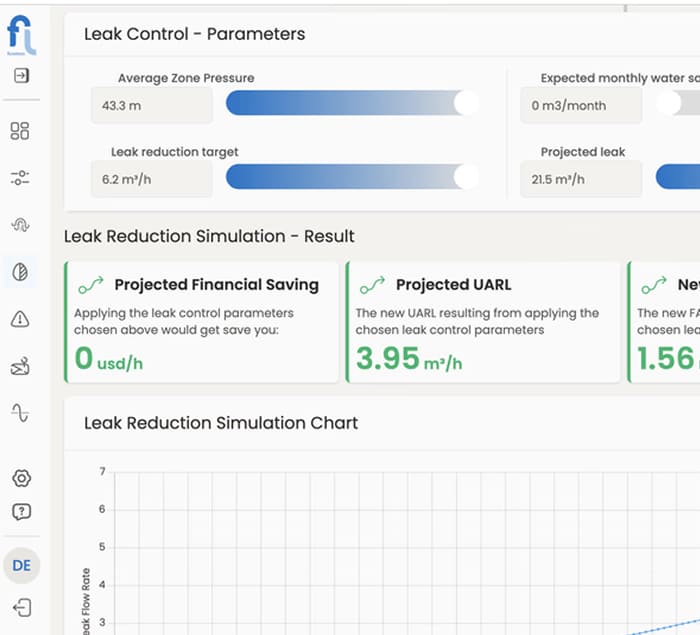
Task: Click the Average Zone Pressure slider handle
Action: (467, 103)
